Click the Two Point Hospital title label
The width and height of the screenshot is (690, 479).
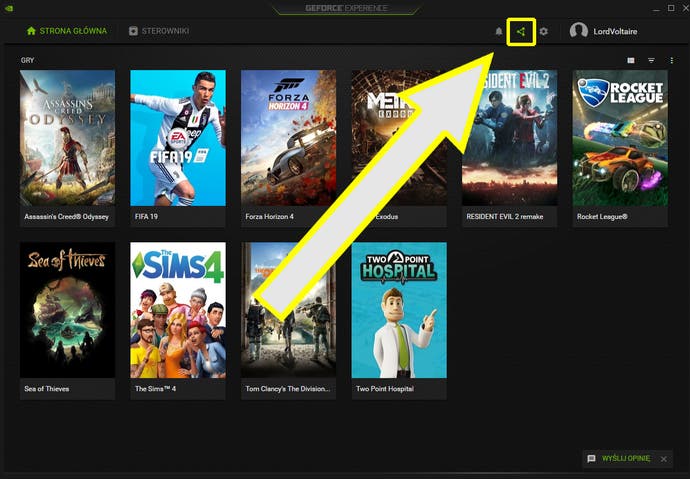(385, 388)
